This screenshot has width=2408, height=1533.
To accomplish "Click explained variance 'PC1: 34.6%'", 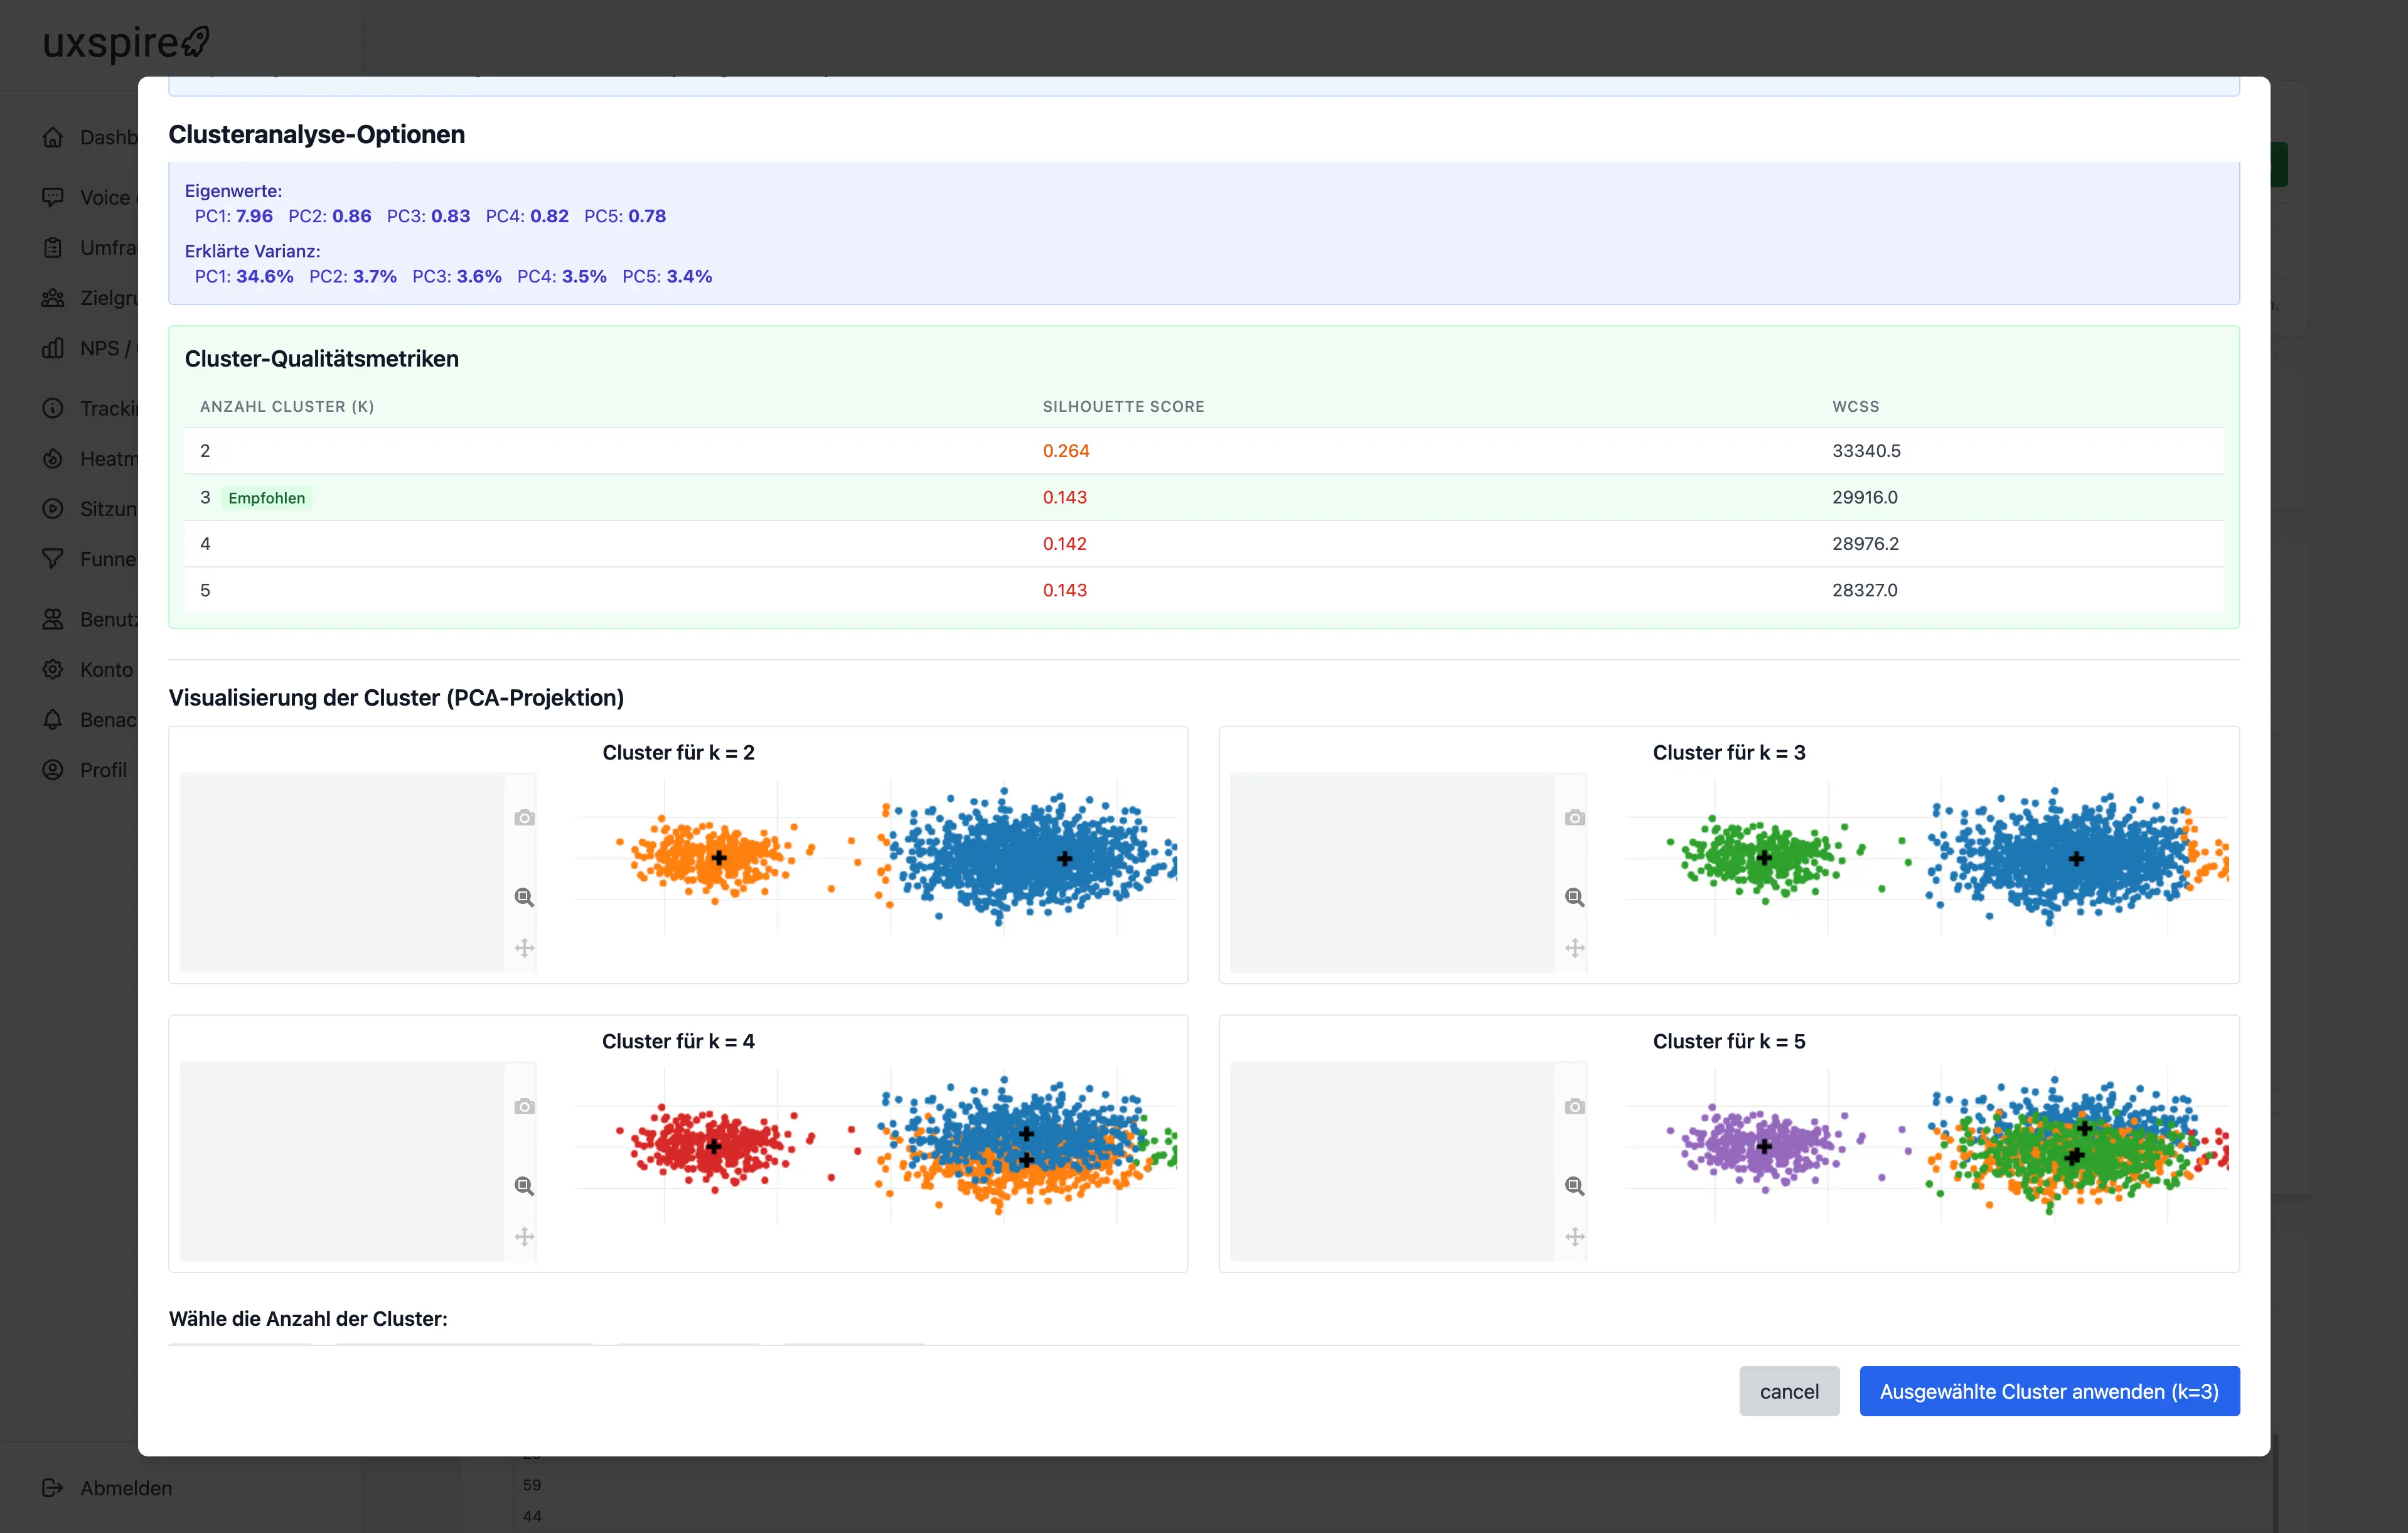I will point(244,276).
